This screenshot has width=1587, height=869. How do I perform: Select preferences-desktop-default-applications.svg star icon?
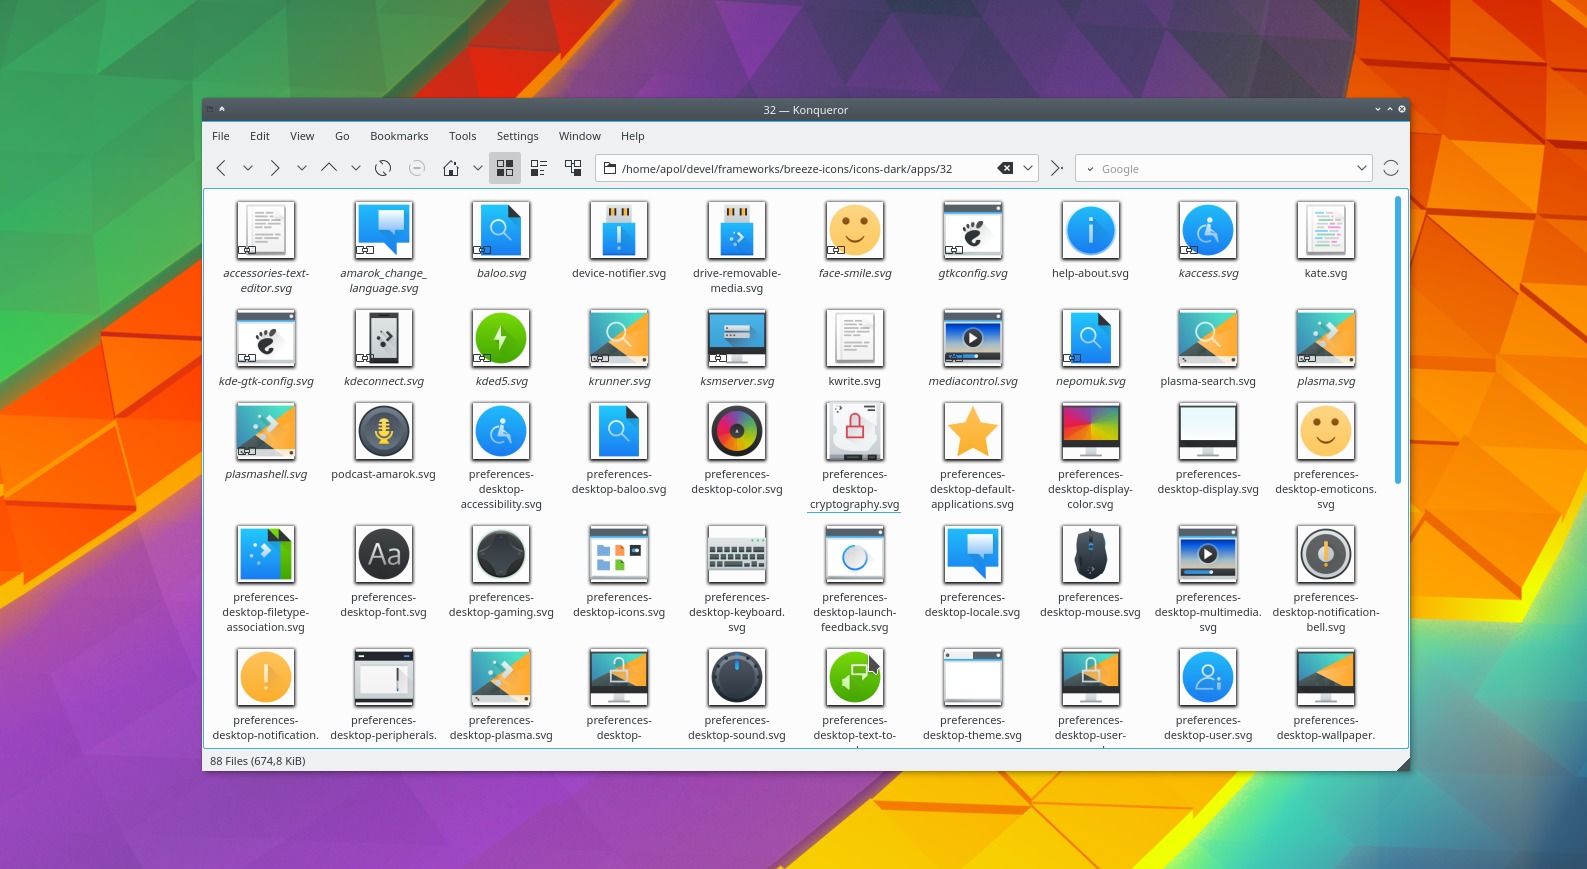(x=973, y=430)
